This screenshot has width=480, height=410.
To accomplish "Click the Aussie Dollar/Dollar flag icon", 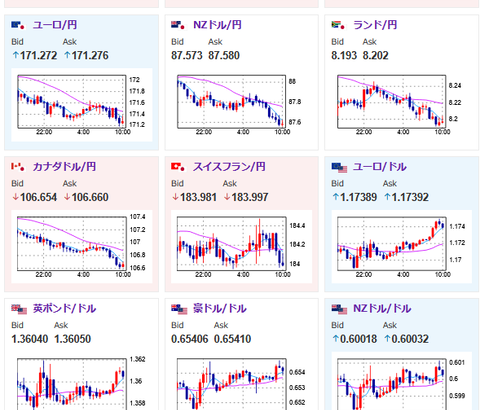I will pyautogui.click(x=179, y=309).
